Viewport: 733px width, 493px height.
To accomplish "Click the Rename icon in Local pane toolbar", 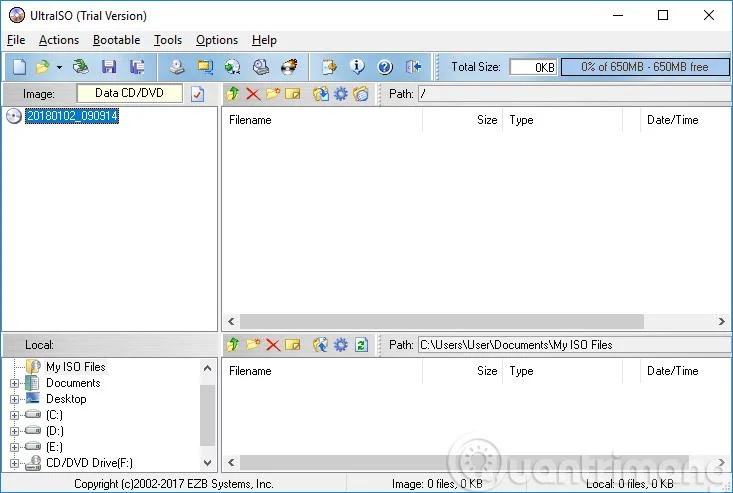I will coord(293,345).
